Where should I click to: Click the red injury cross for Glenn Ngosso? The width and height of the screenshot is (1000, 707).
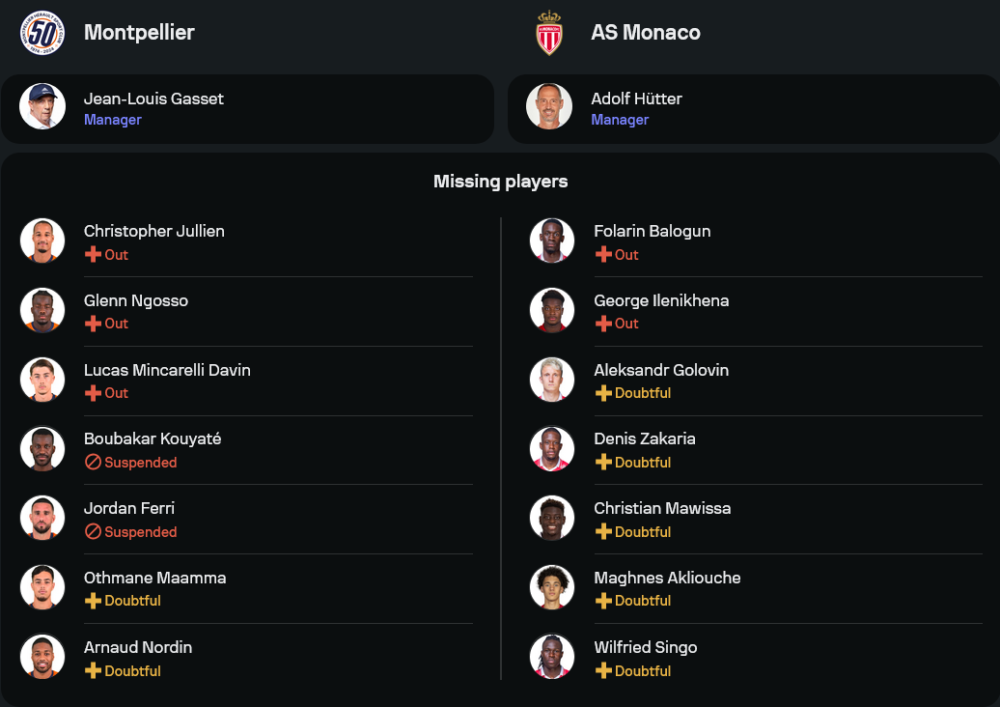93,324
